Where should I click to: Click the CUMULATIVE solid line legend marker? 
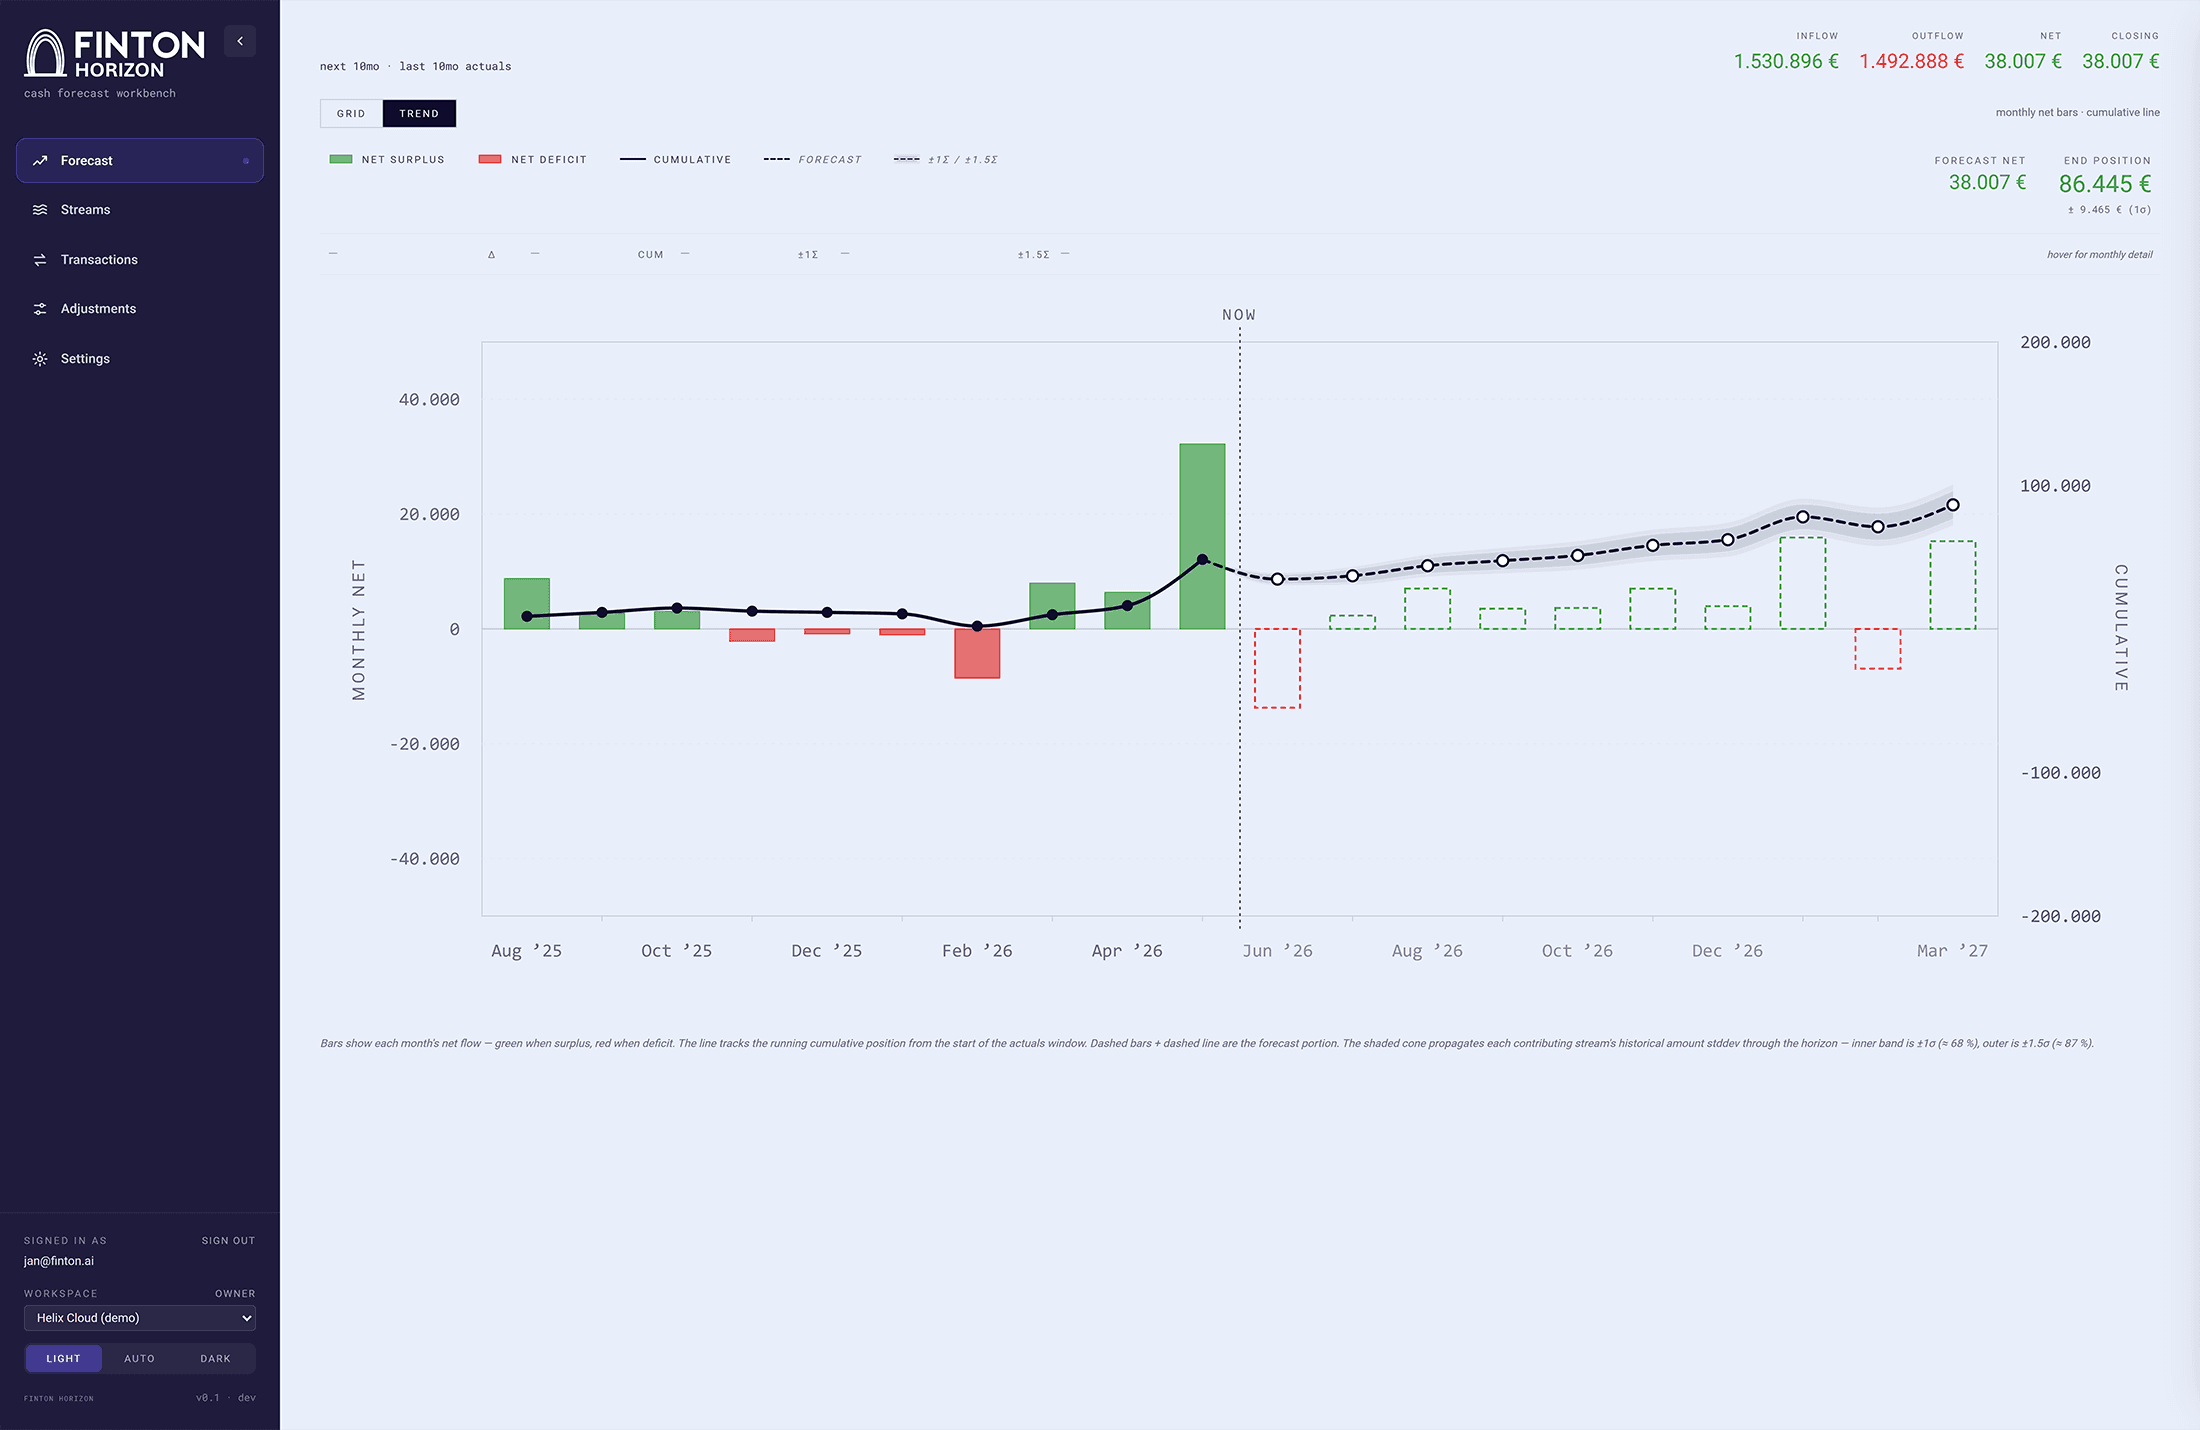(x=633, y=160)
